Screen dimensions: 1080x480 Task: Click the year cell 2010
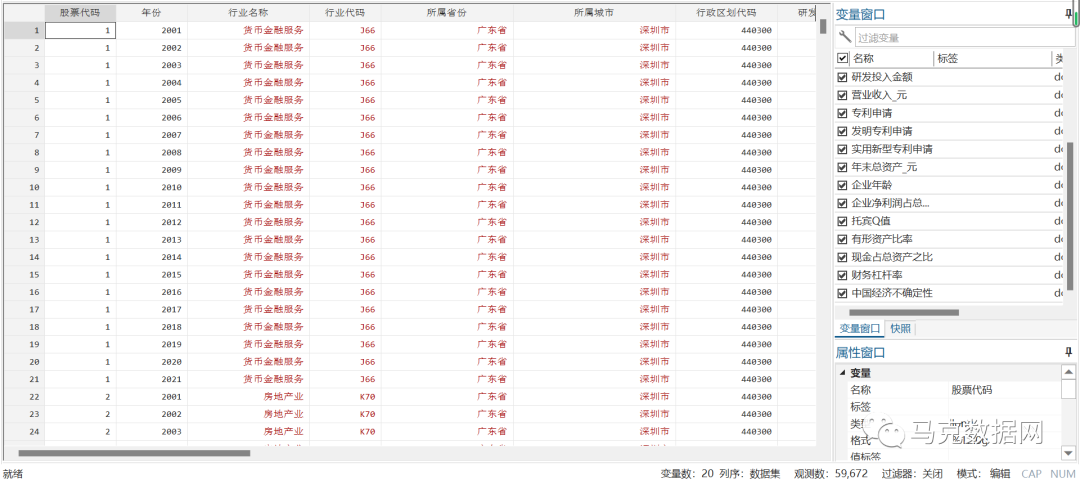(152, 187)
